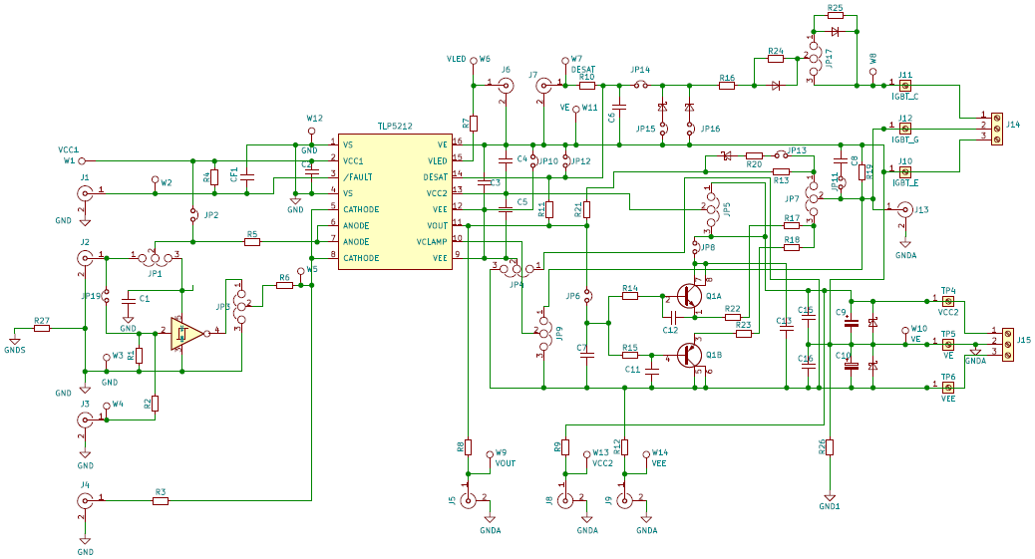Select test point TP6 VEE

pos(948,387)
